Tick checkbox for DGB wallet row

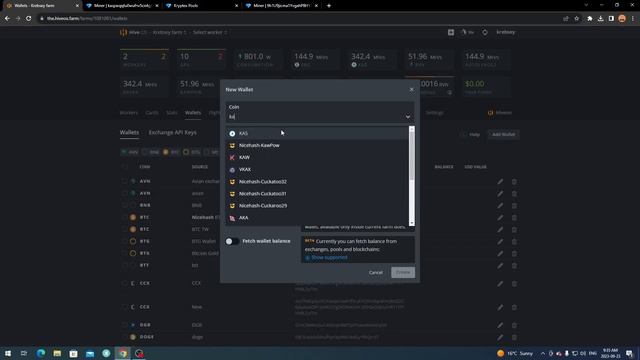125,325
